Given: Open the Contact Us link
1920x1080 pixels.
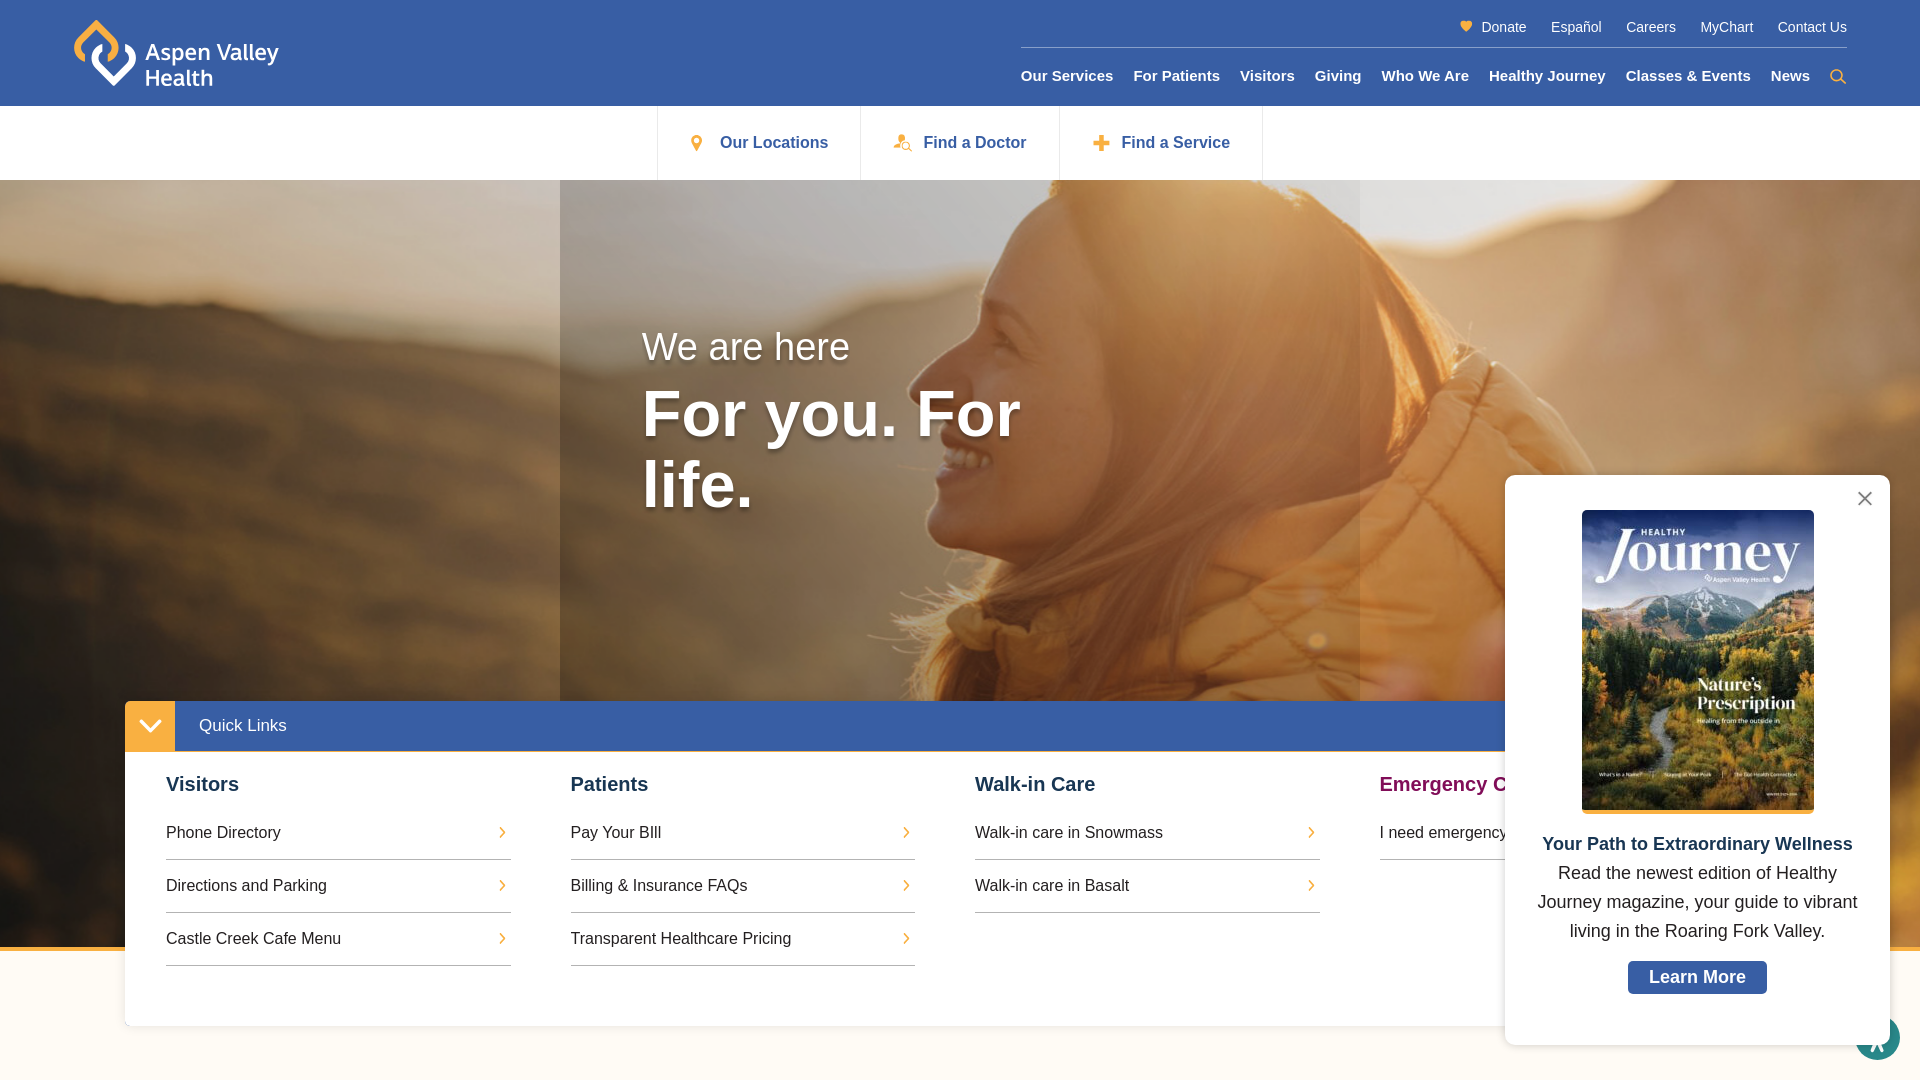Looking at the screenshot, I should 1812,27.
